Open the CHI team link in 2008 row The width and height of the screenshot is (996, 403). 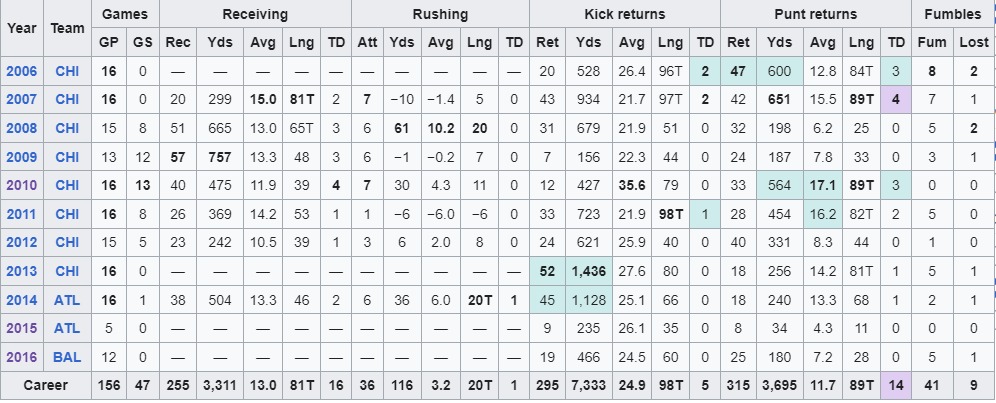point(67,128)
